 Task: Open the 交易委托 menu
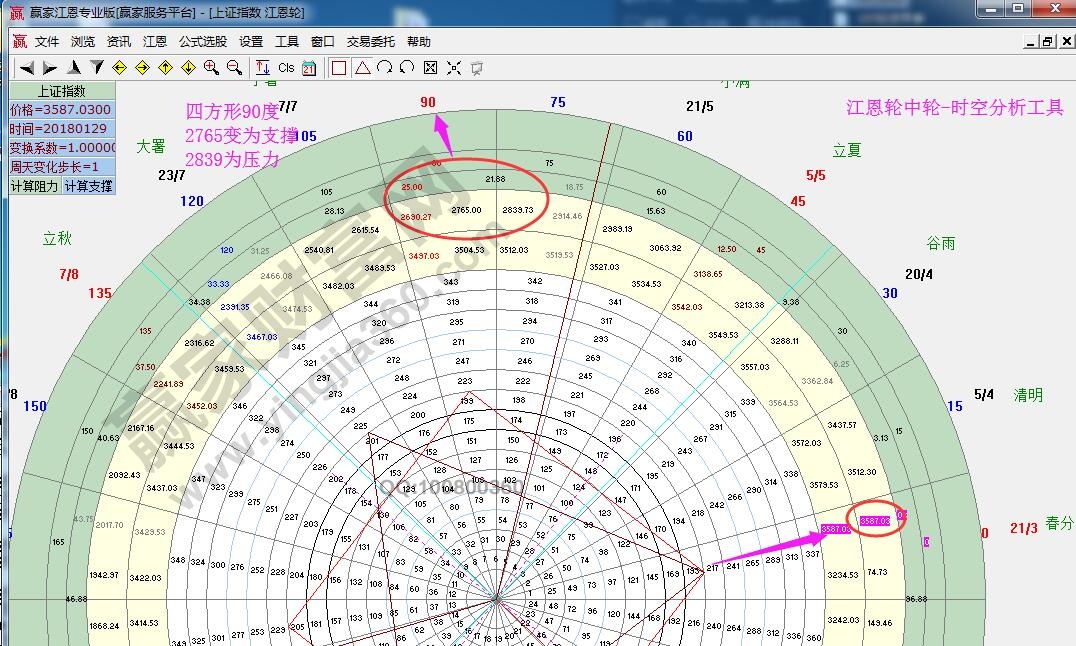pyautogui.click(x=371, y=42)
